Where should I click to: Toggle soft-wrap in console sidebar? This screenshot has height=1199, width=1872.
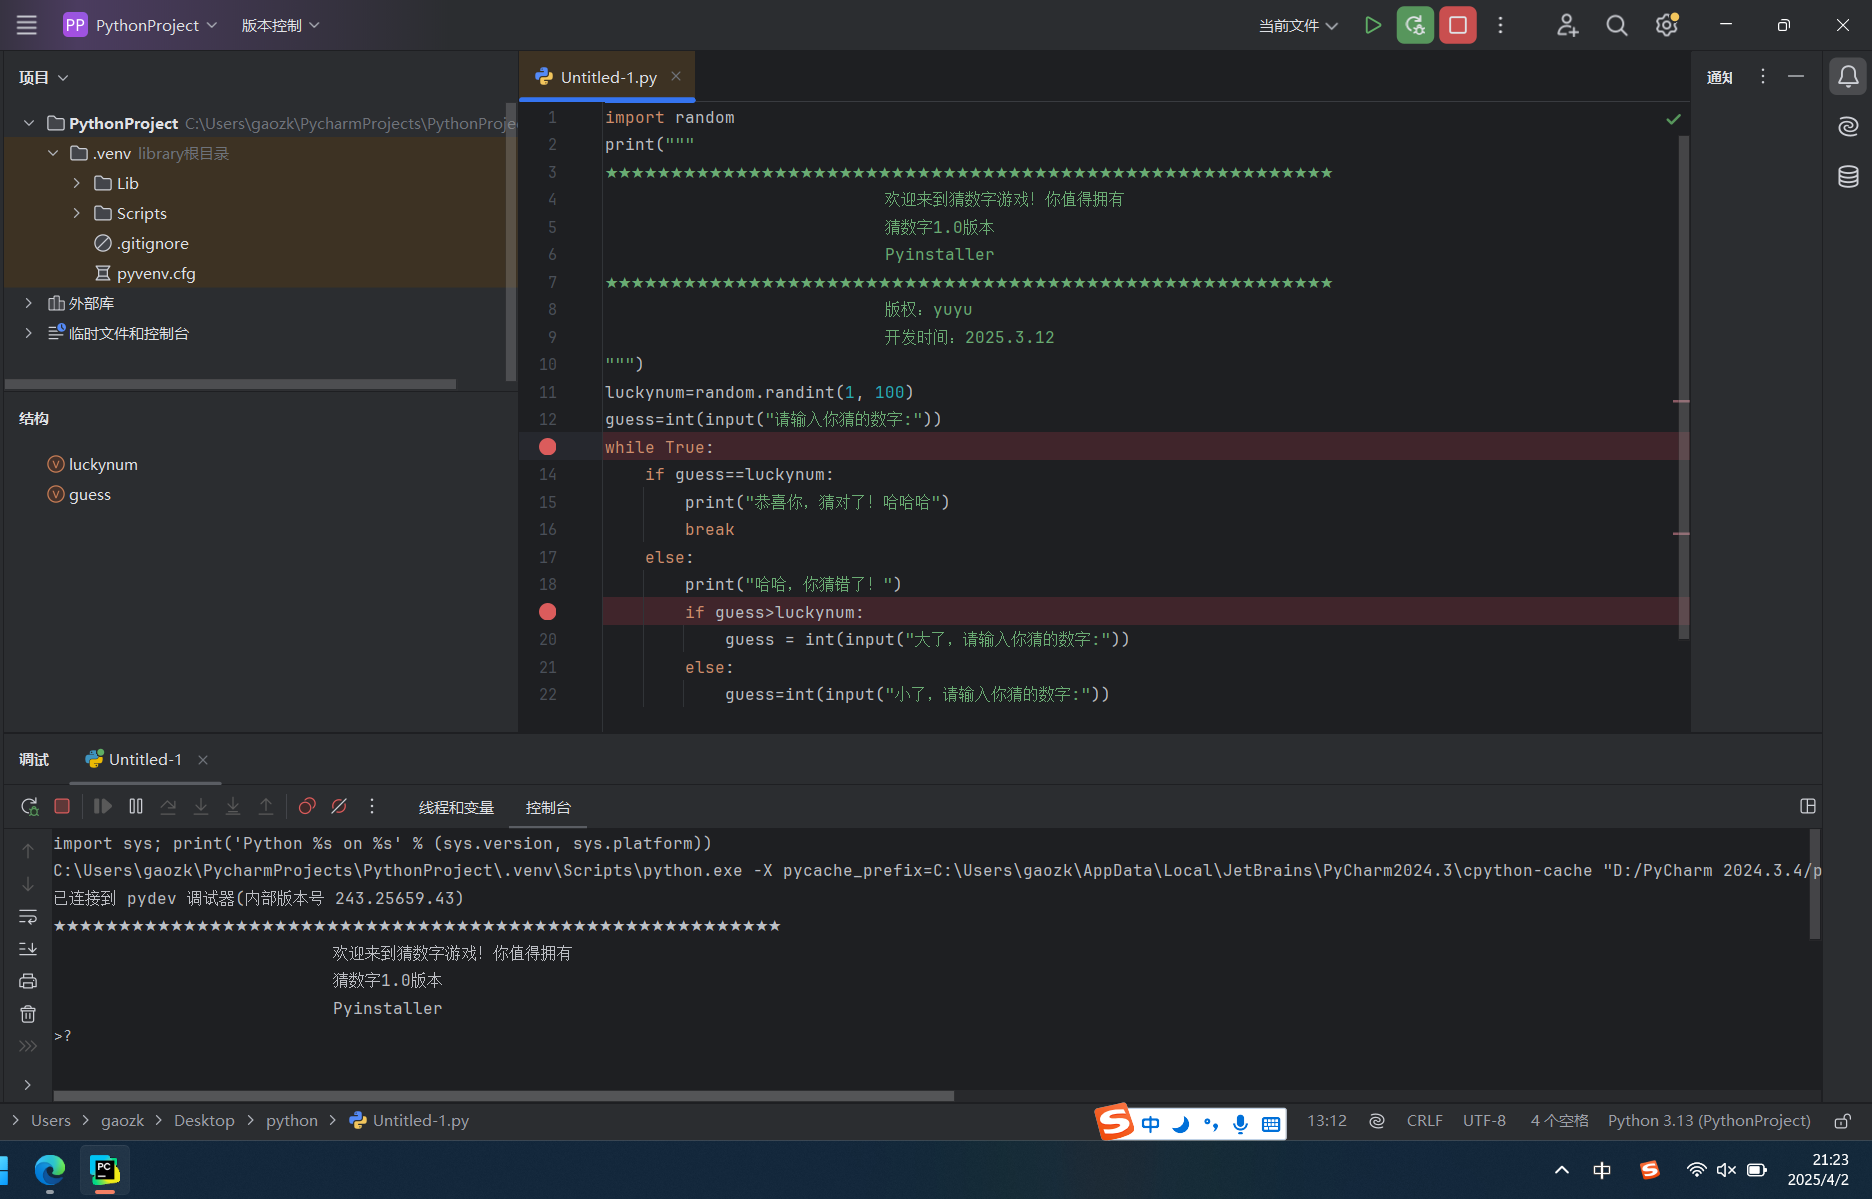point(28,916)
